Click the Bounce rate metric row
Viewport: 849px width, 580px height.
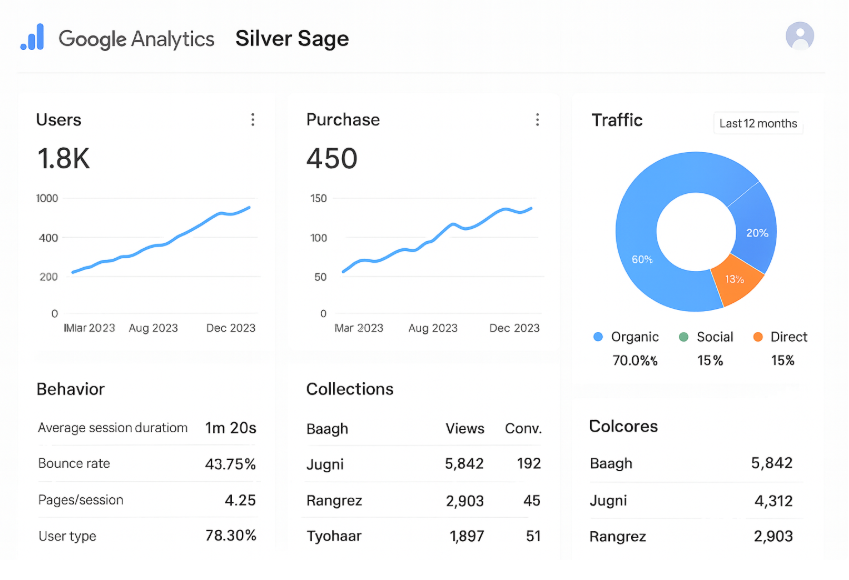146,464
